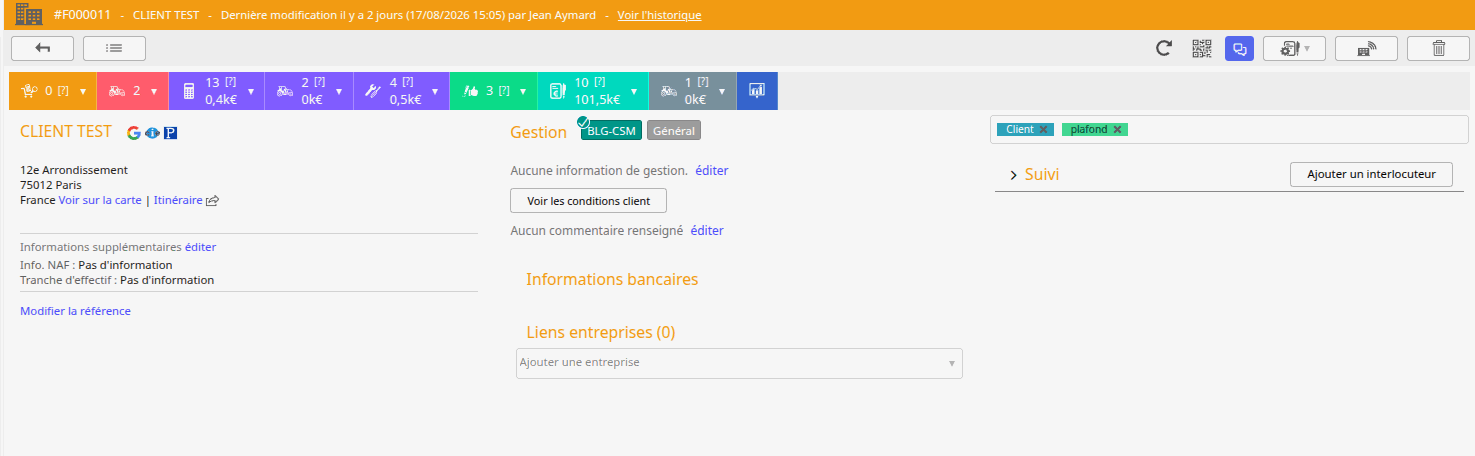Click the Liens entreprises (0) heading

coord(600,332)
